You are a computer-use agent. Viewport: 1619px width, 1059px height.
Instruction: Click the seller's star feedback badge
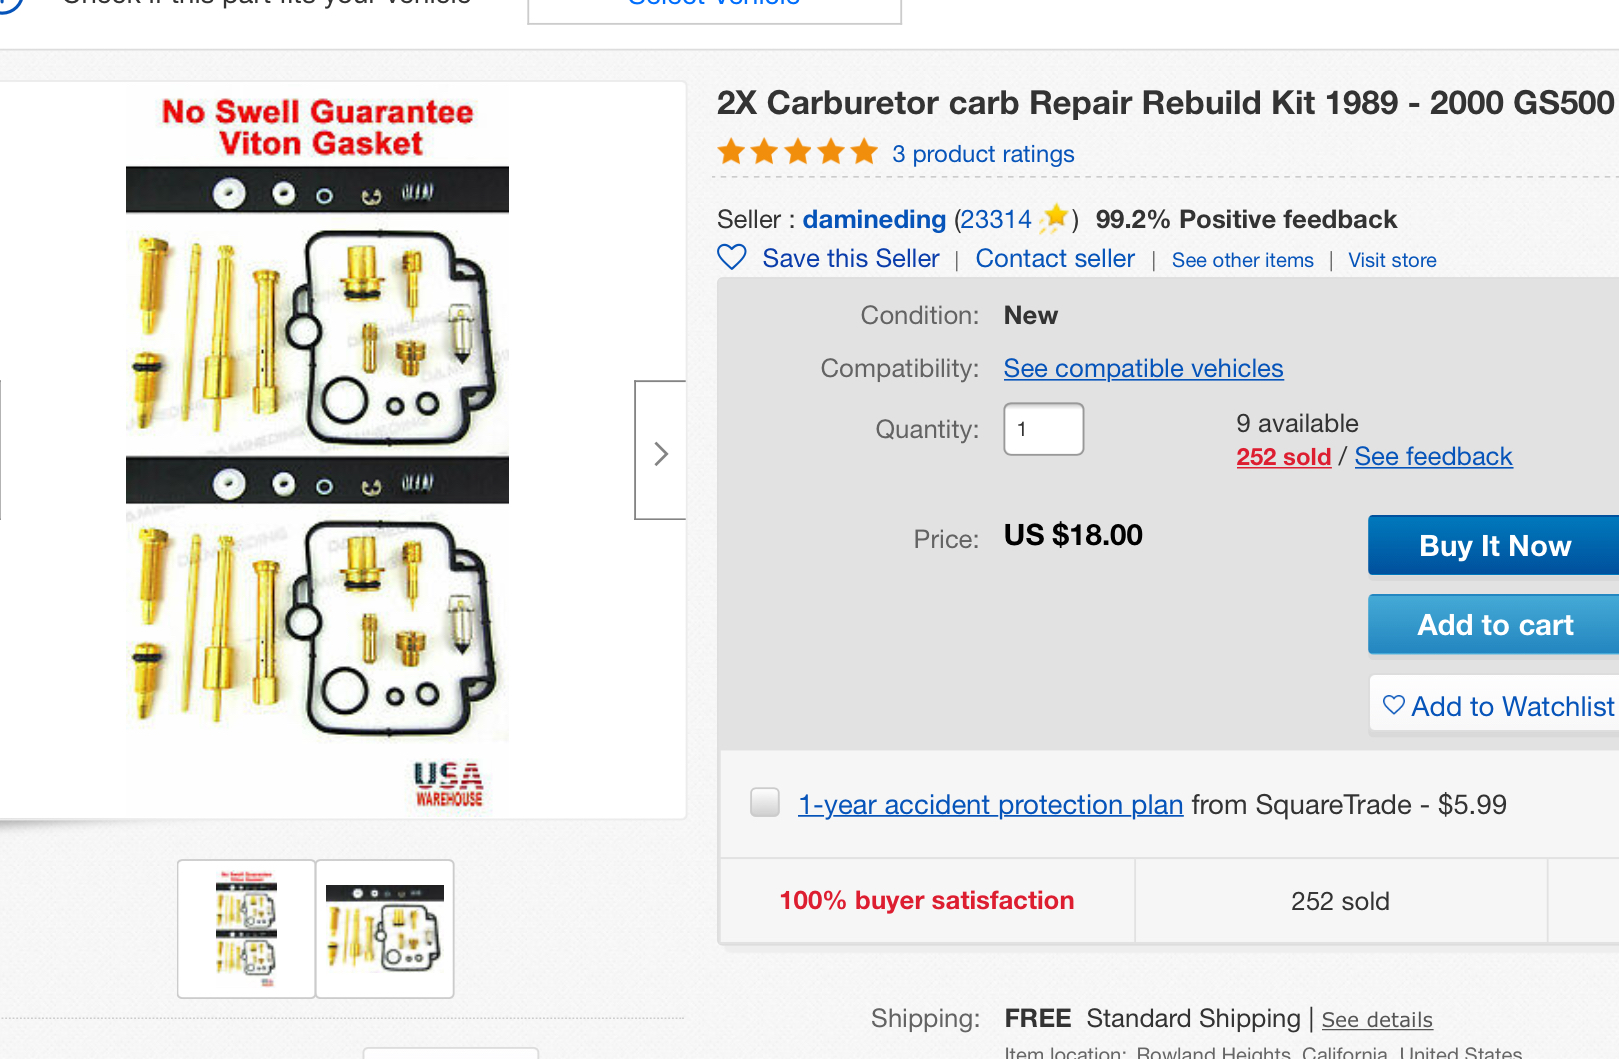click(1054, 217)
